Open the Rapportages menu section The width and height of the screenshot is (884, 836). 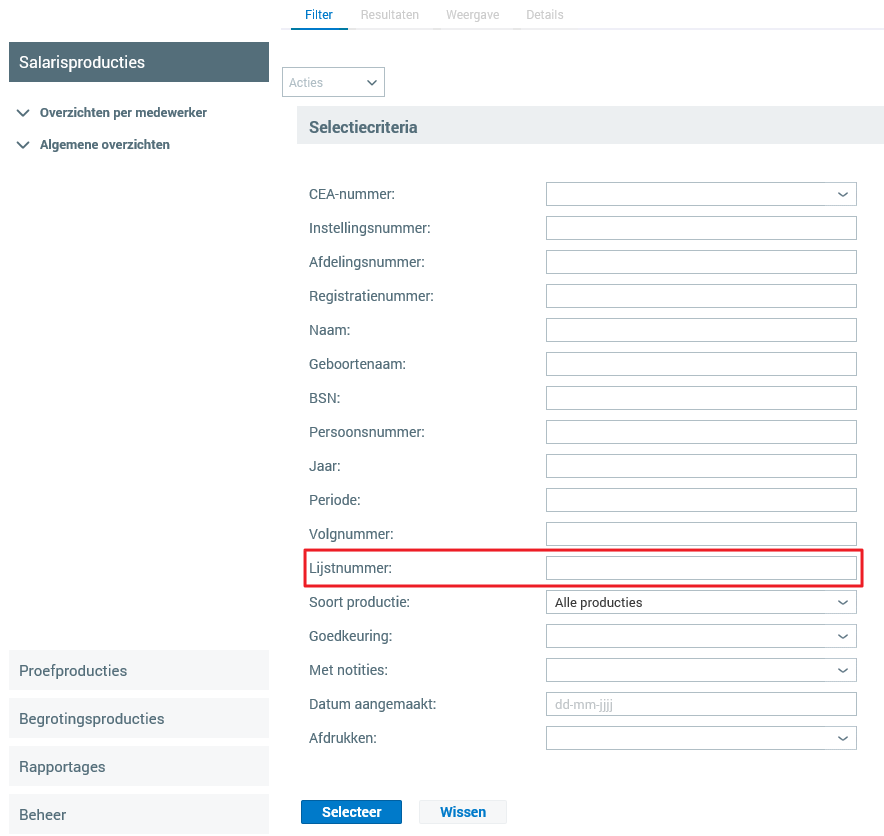pos(139,766)
